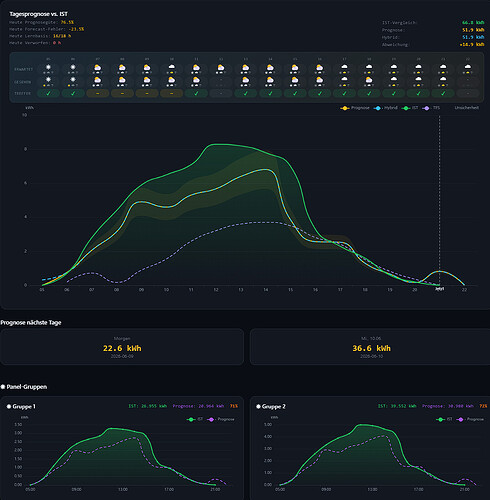Click the Tagesprognose vs. IST heading

click(x=38, y=14)
